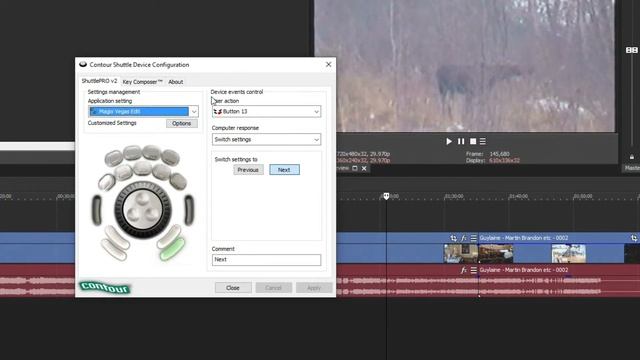Switch to the Key Composer tab
The height and width of the screenshot is (360, 640).
click(142, 82)
